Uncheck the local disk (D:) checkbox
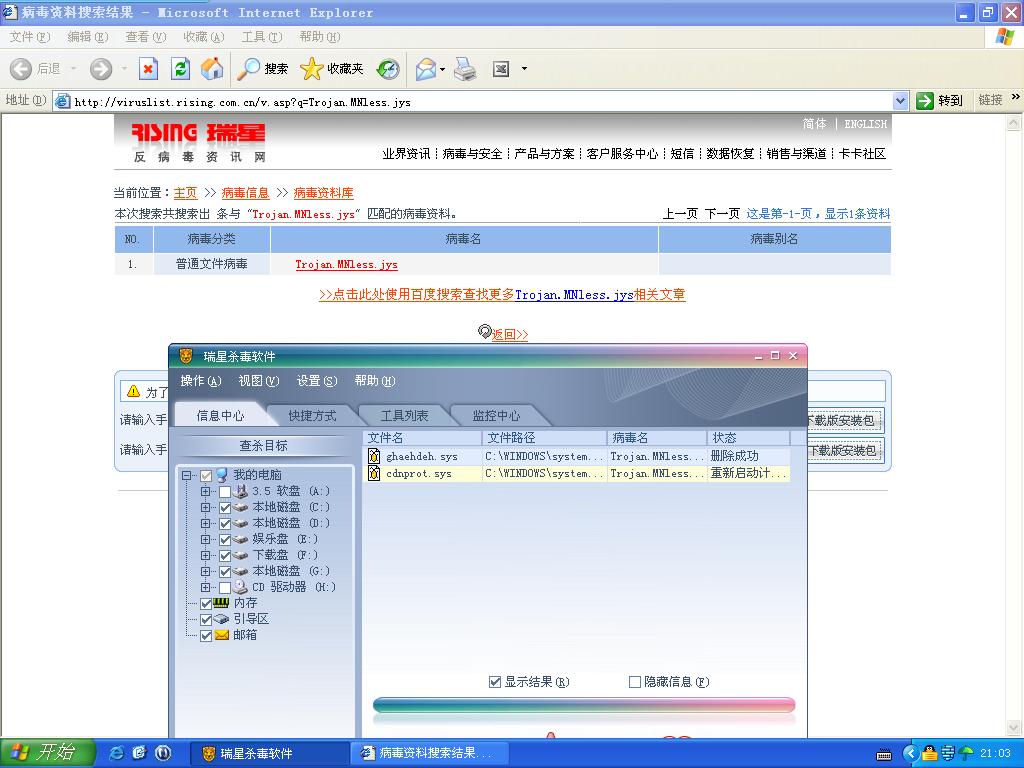The height and width of the screenshot is (768, 1024). pyautogui.click(x=225, y=523)
